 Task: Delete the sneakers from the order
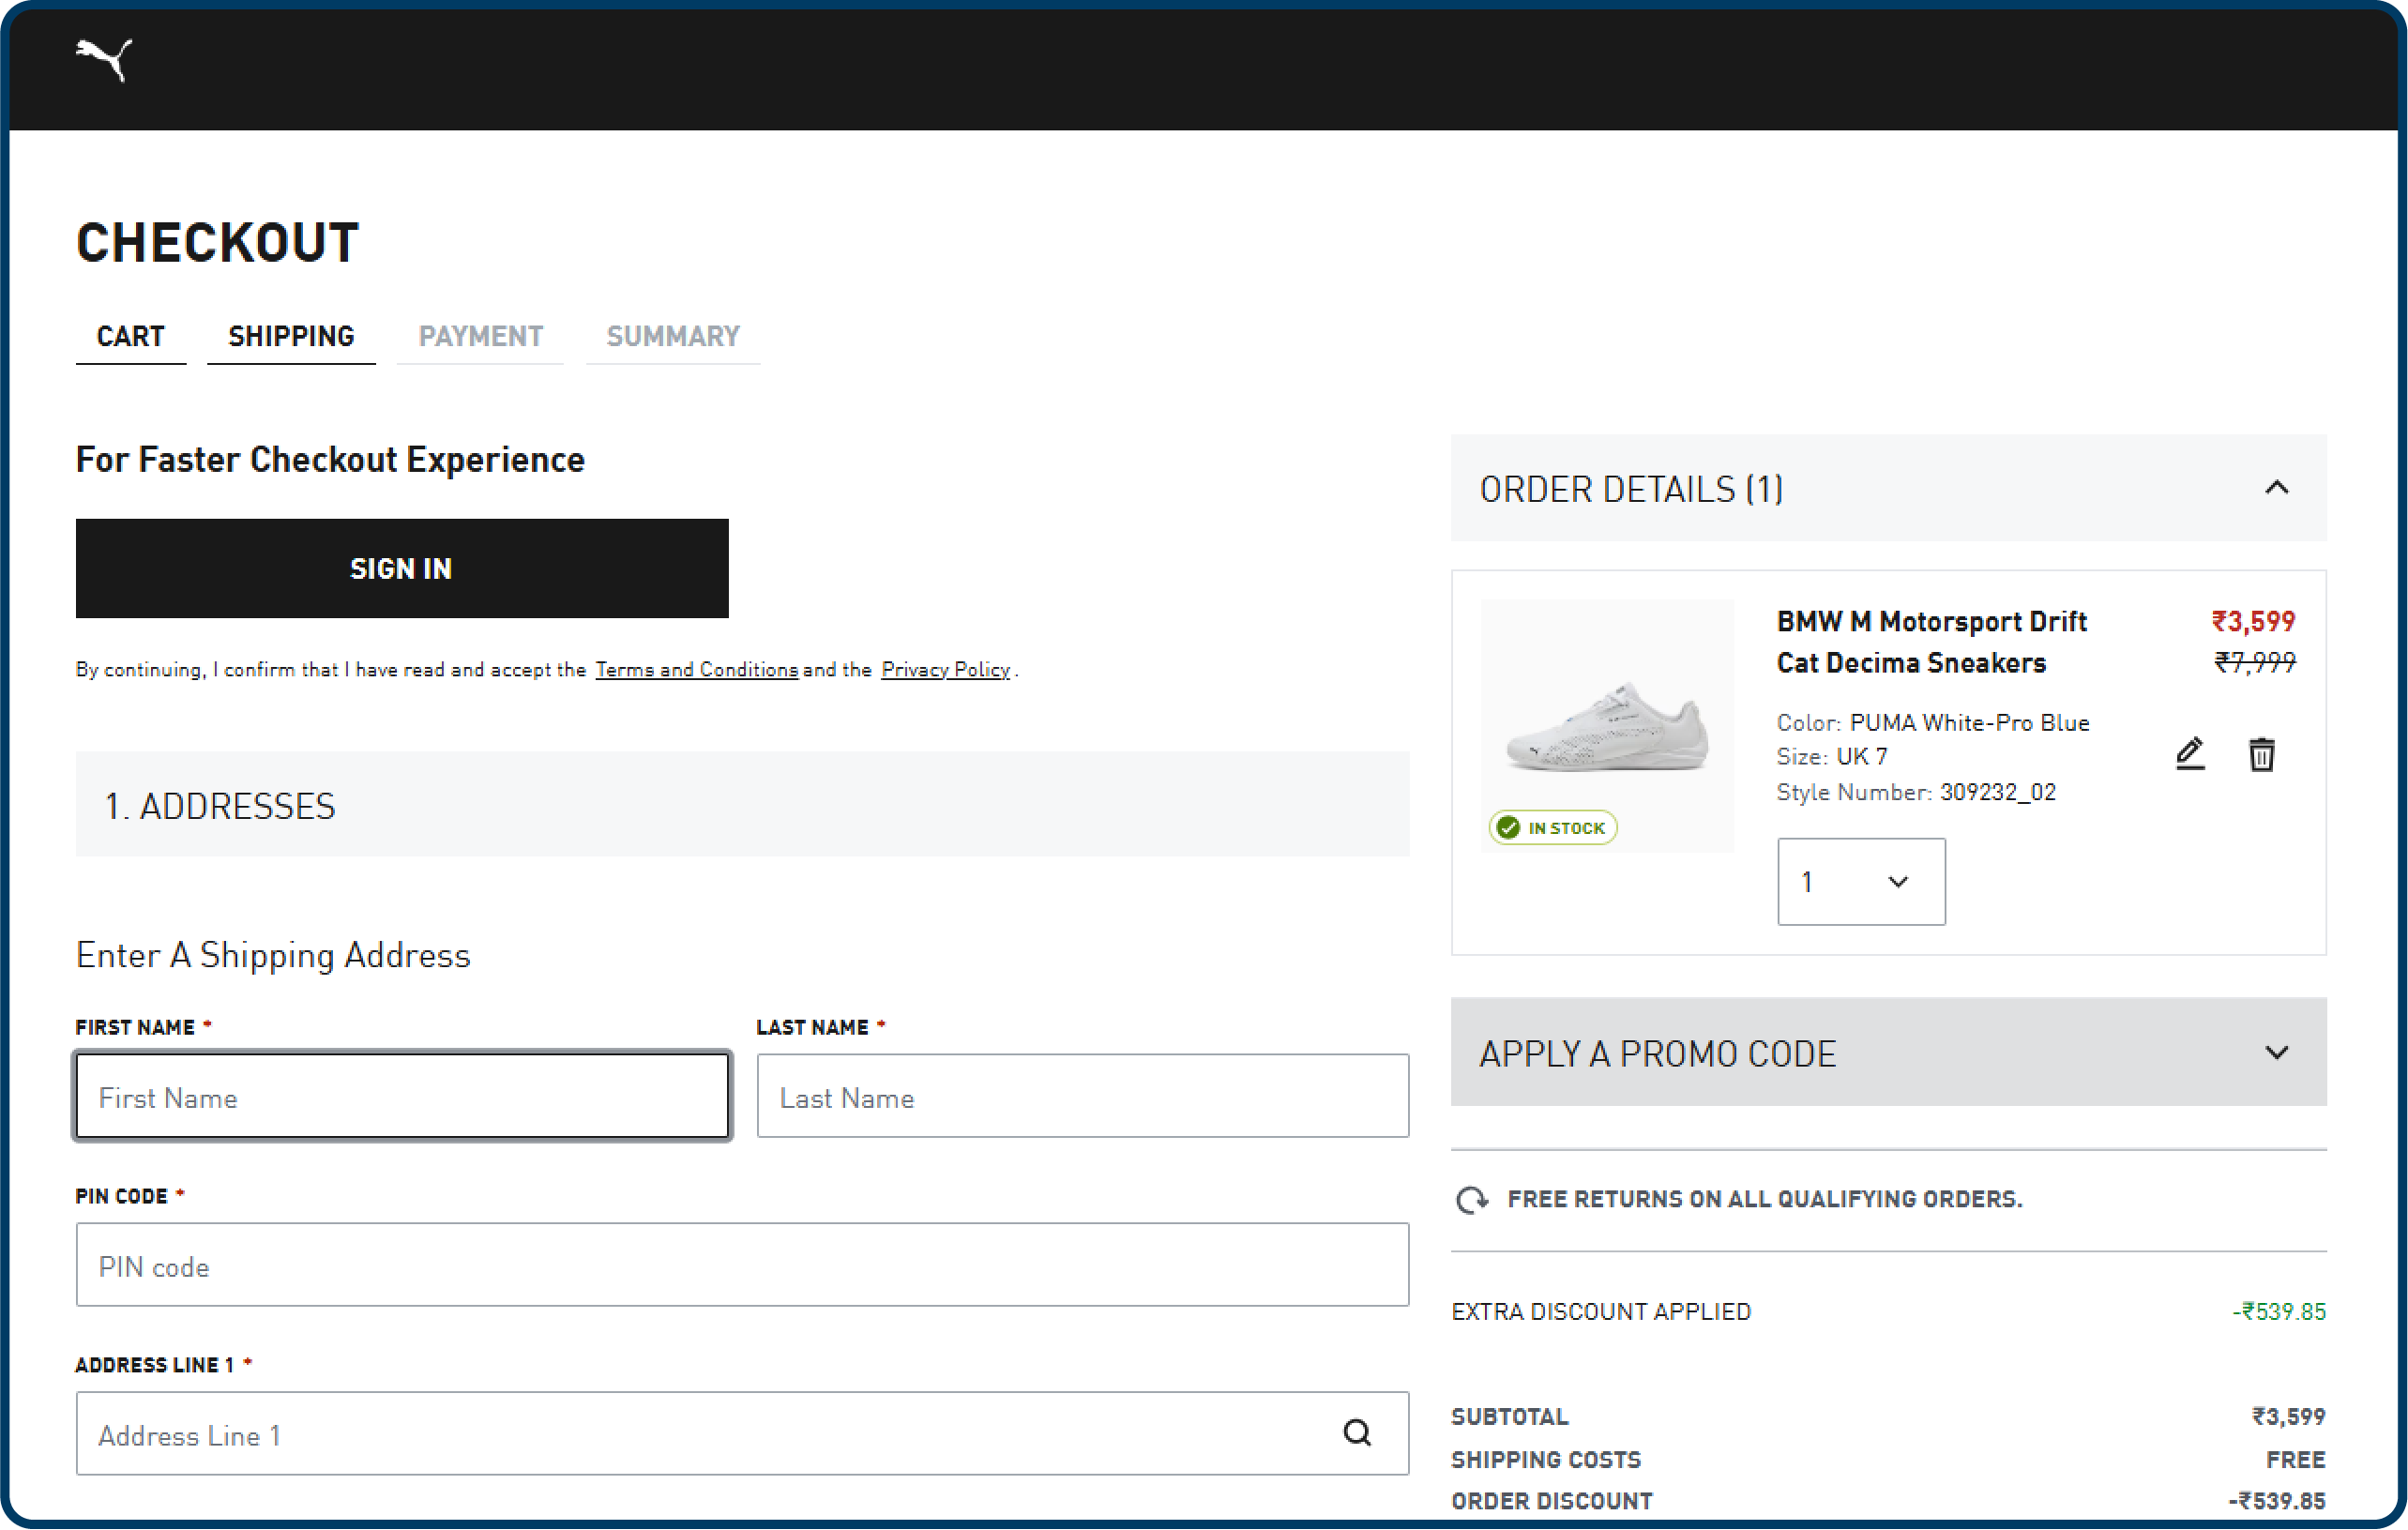pyautogui.click(x=2262, y=754)
